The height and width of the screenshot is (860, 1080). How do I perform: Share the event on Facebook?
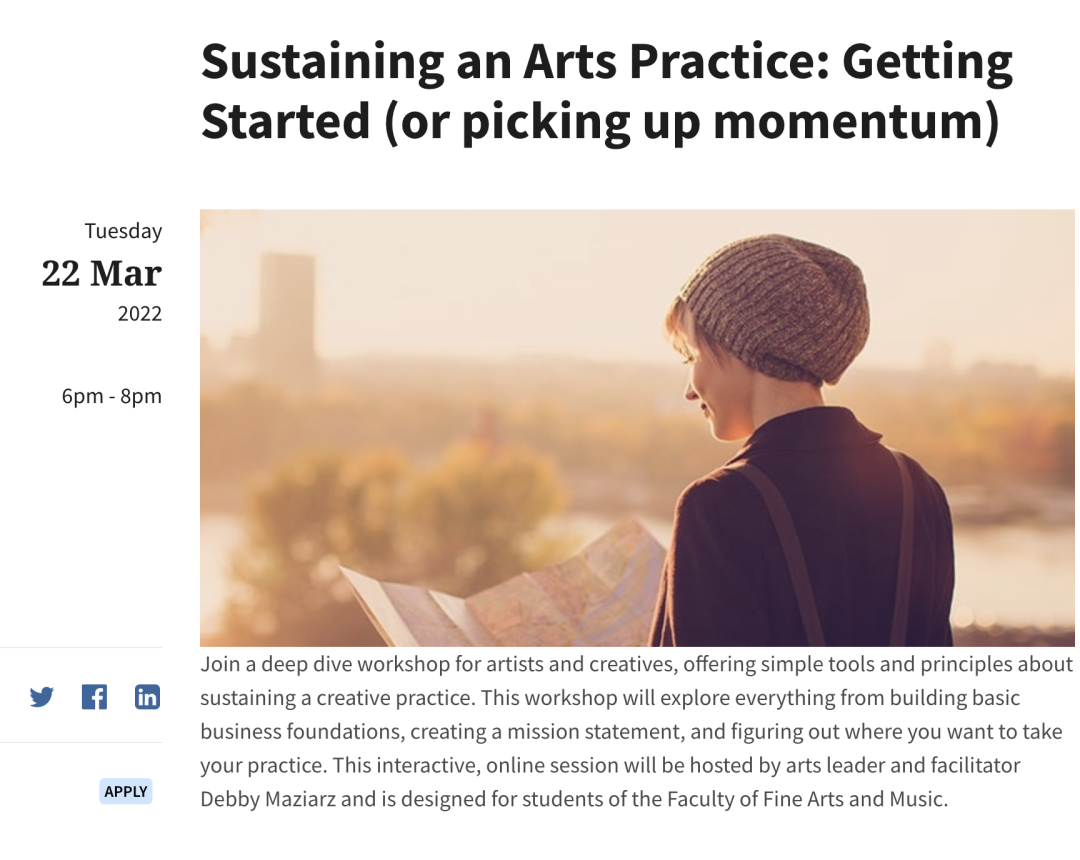[94, 697]
